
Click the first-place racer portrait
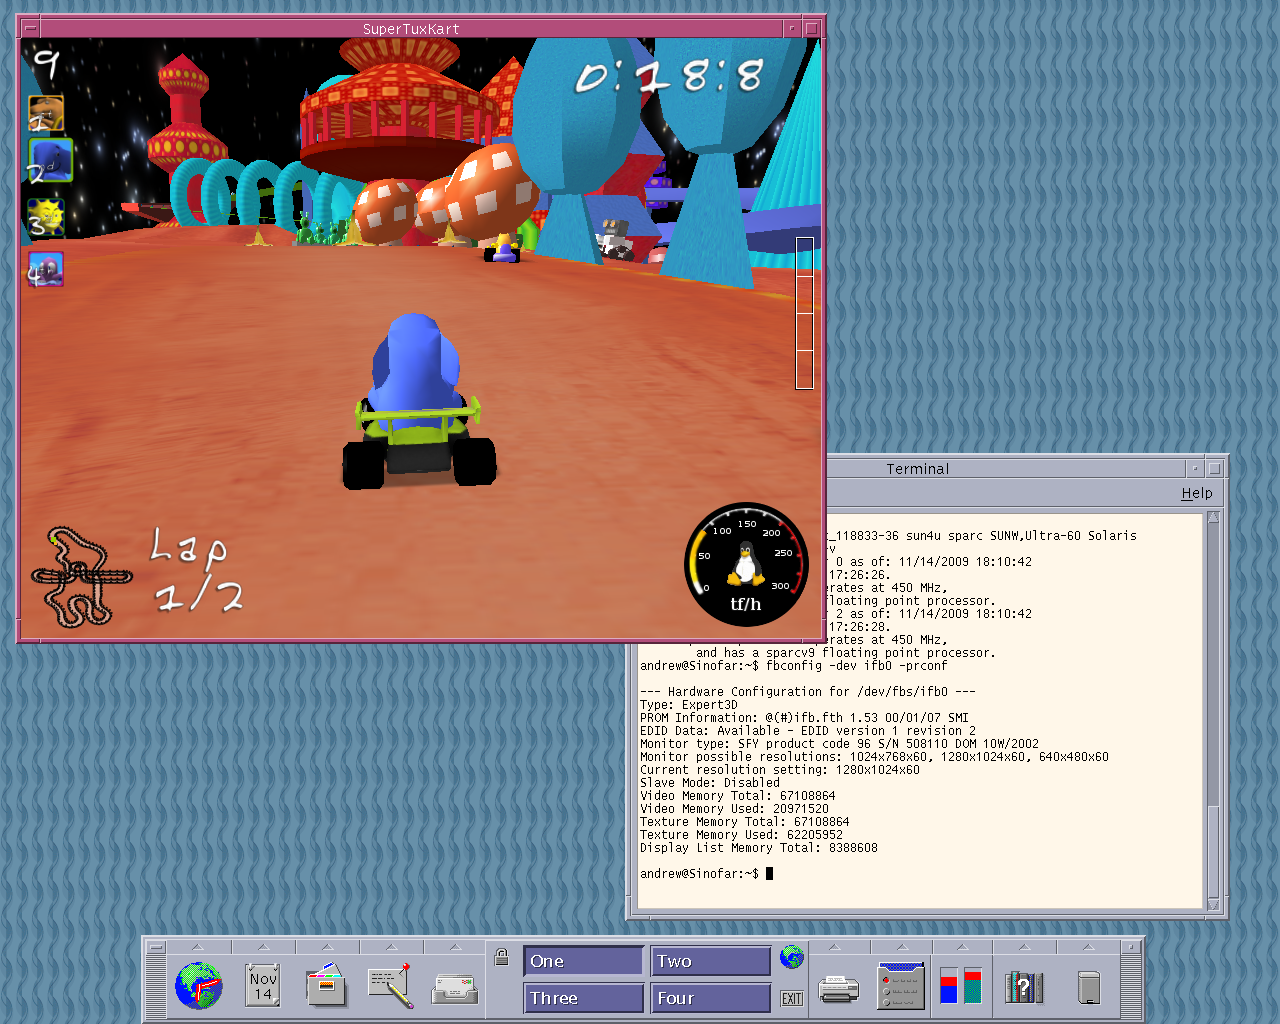tap(46, 114)
